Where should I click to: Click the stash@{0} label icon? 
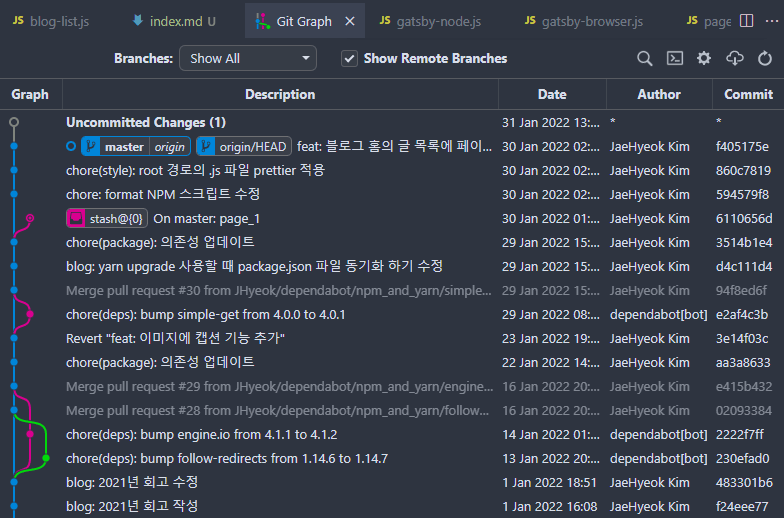click(76, 218)
